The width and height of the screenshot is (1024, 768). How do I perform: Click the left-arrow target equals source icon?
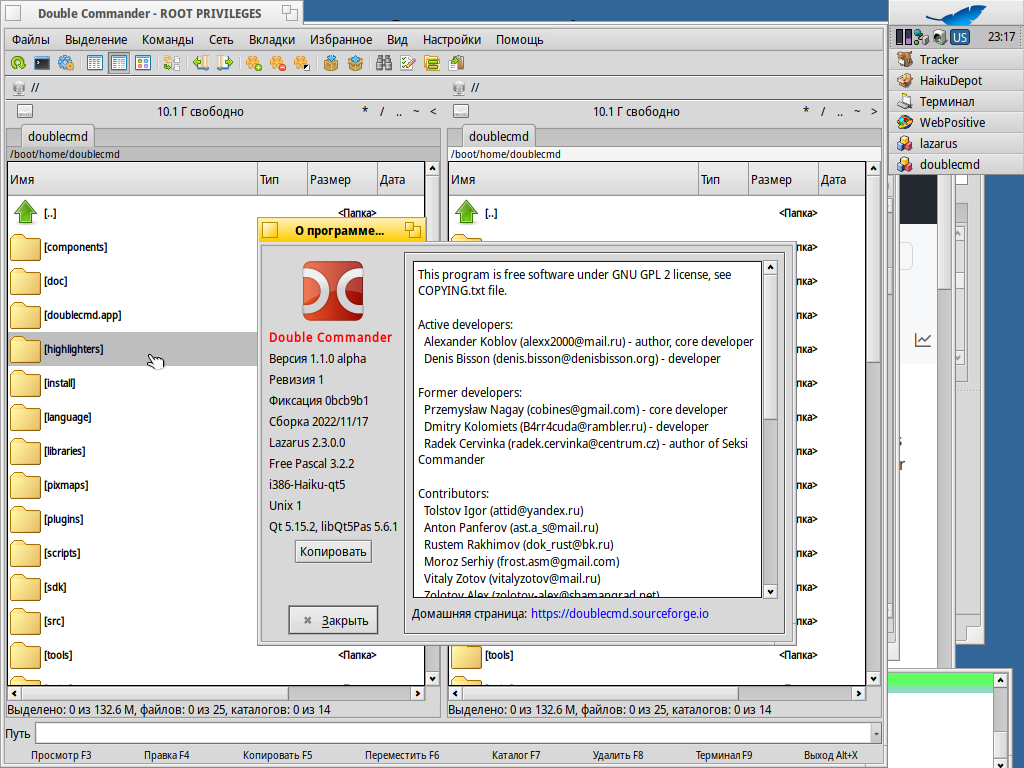pos(200,63)
